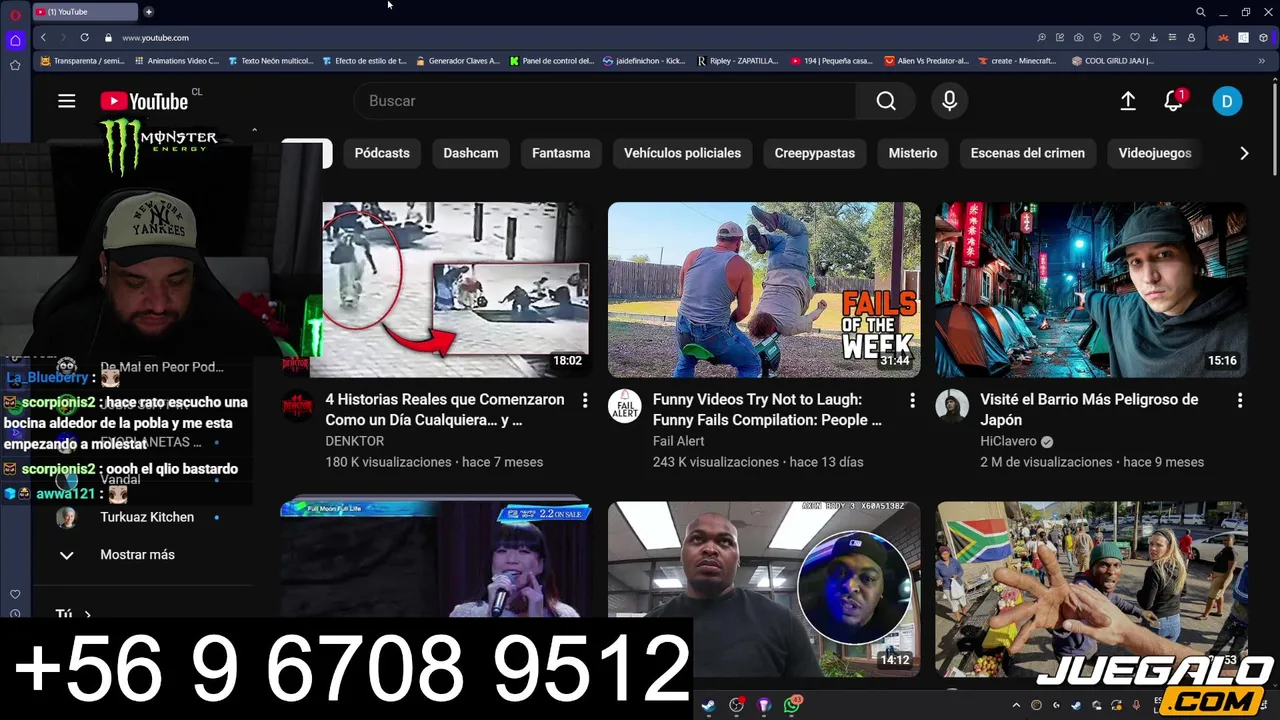Reload the page

coord(84,38)
